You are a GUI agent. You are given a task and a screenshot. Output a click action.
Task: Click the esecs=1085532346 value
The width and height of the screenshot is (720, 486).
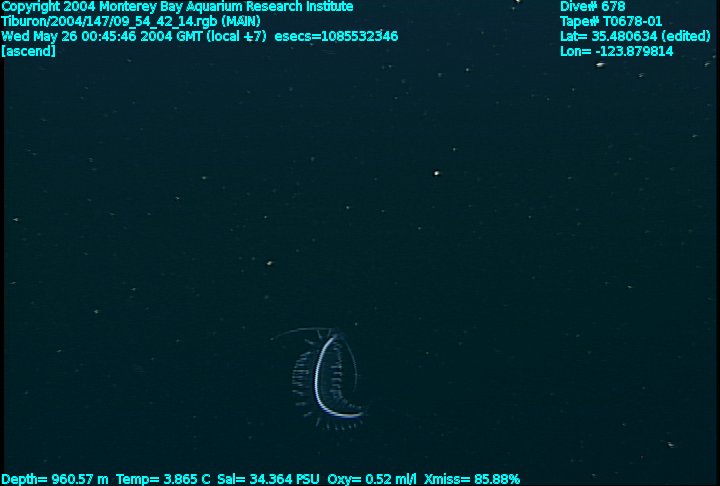pyautogui.click(x=336, y=36)
